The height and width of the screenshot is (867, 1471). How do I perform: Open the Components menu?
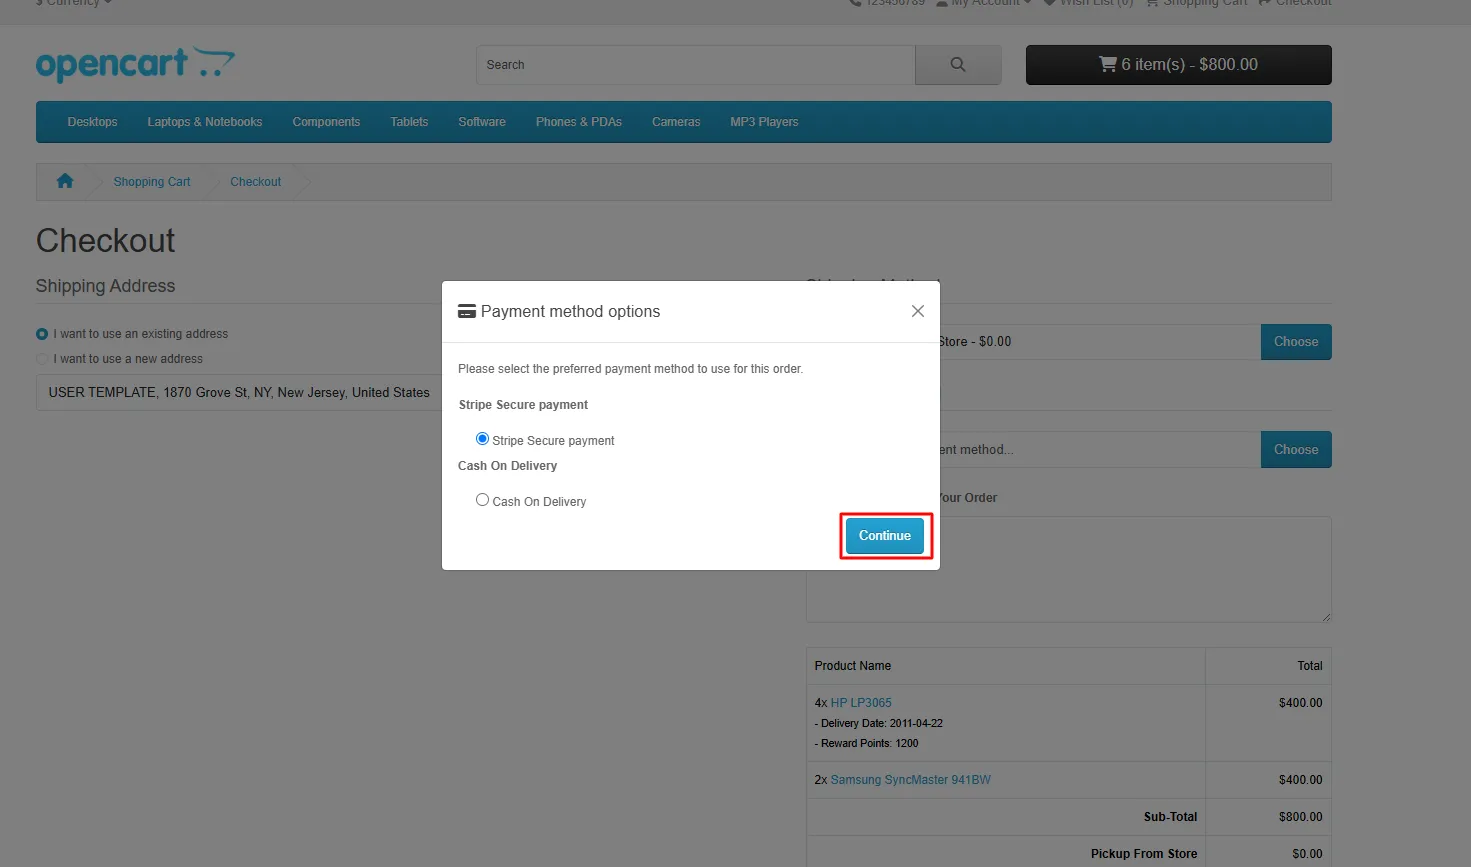pyautogui.click(x=326, y=122)
